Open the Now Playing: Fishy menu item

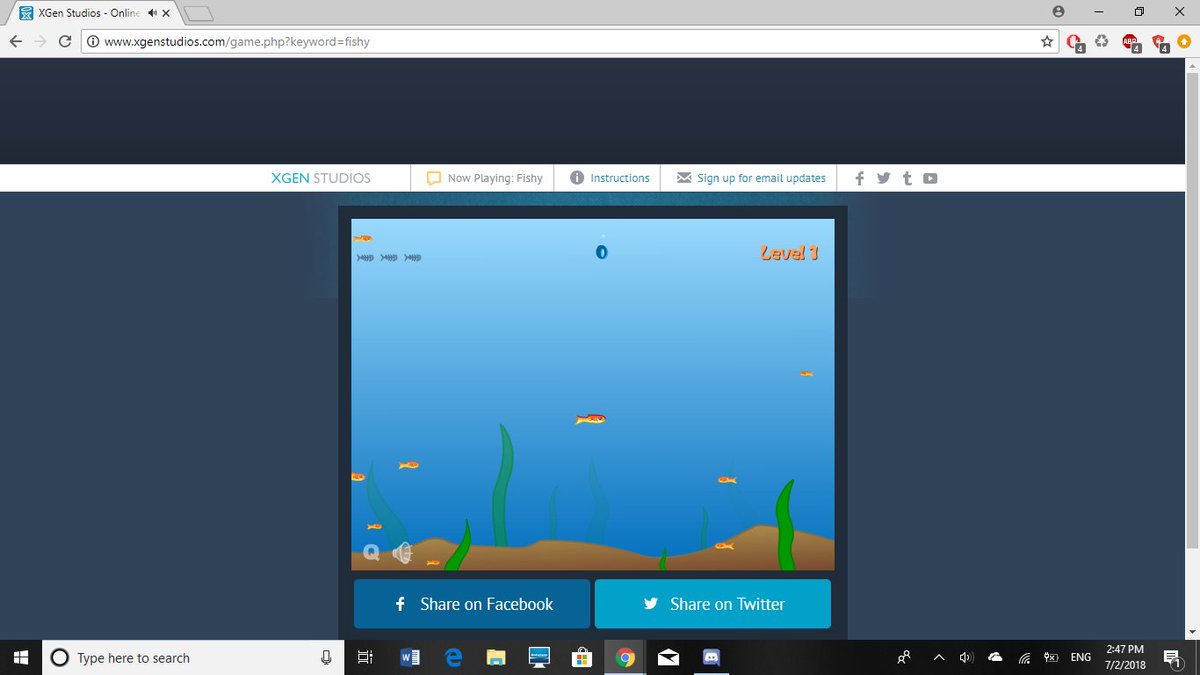[x=484, y=178]
